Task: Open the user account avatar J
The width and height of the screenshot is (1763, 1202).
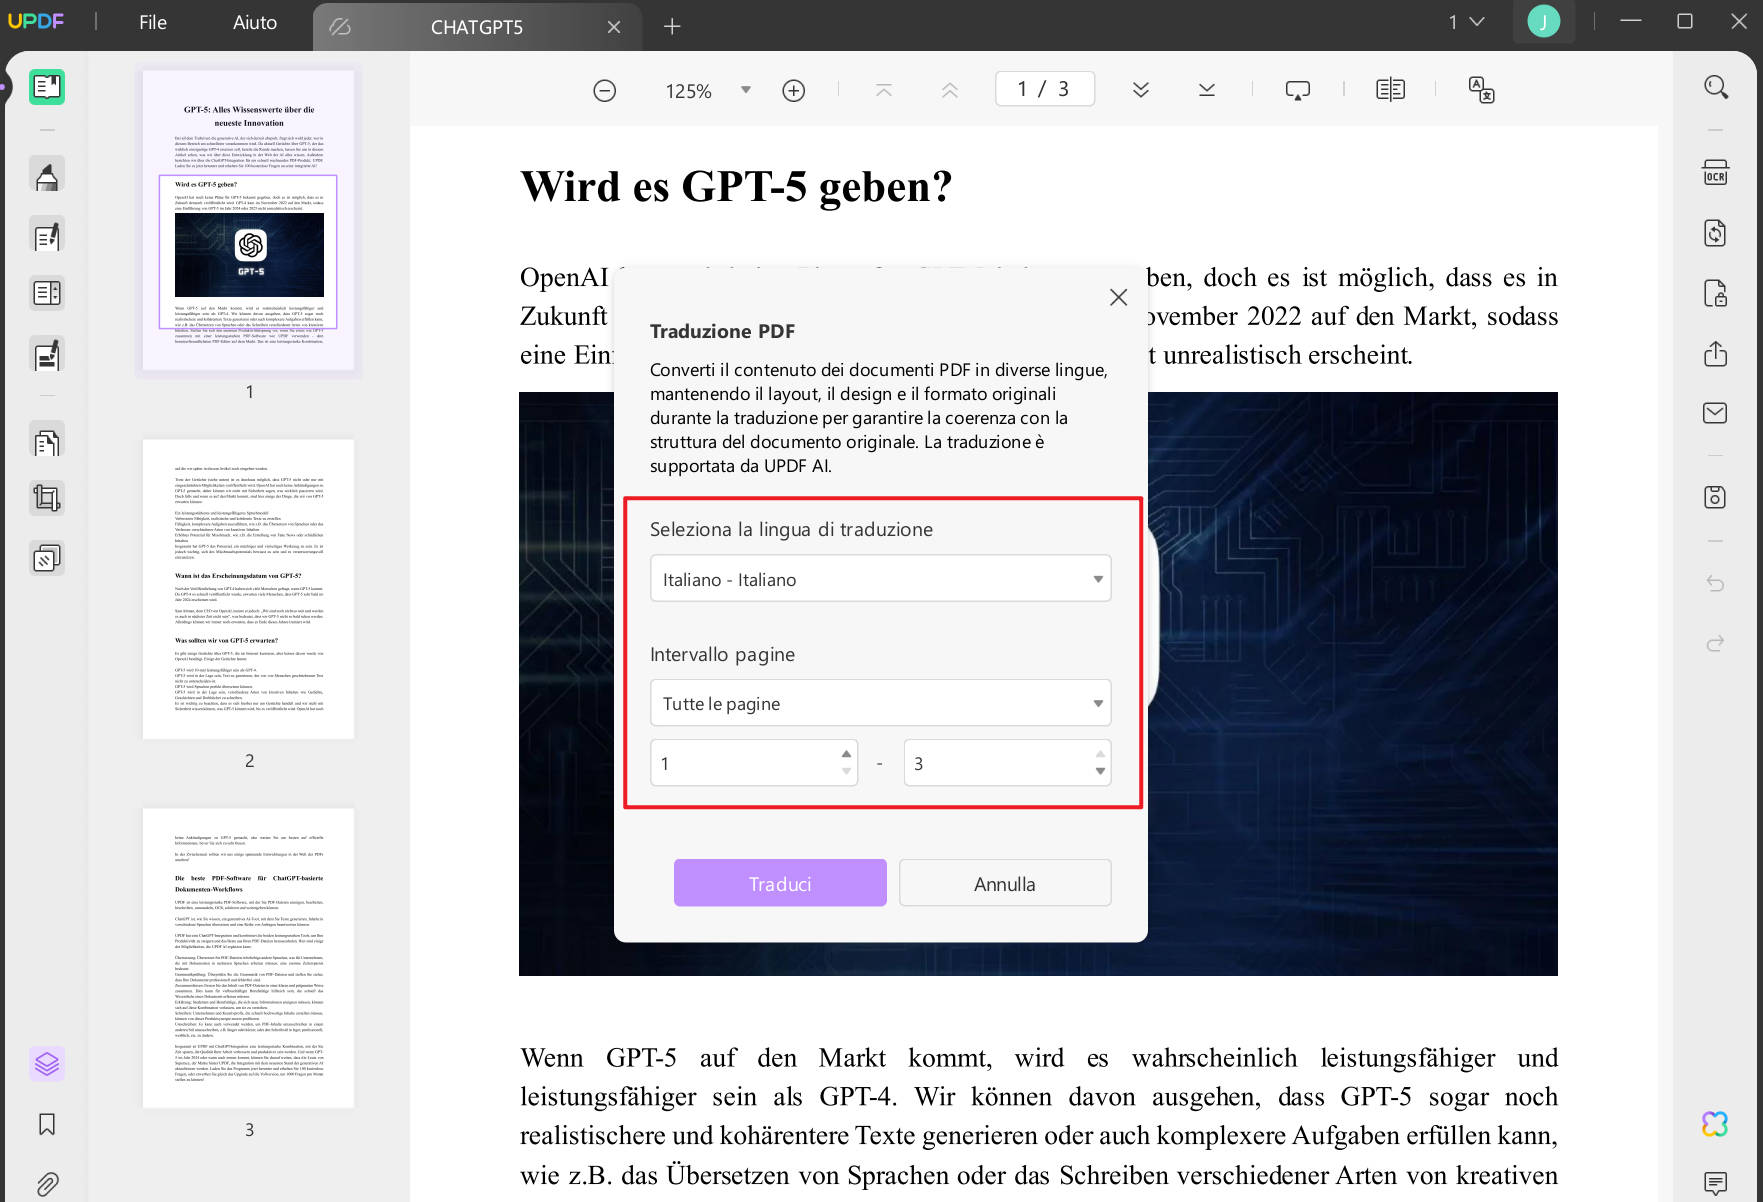Action: [x=1543, y=21]
